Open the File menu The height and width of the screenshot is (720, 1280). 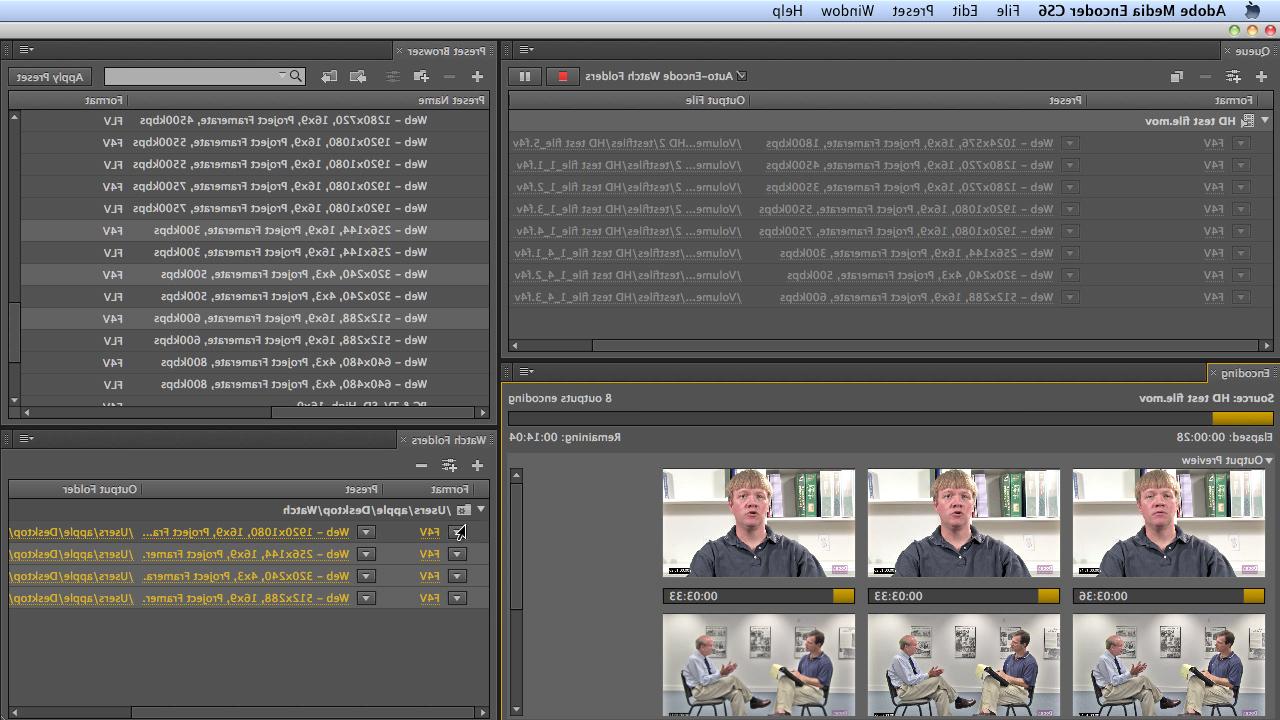[1008, 10]
